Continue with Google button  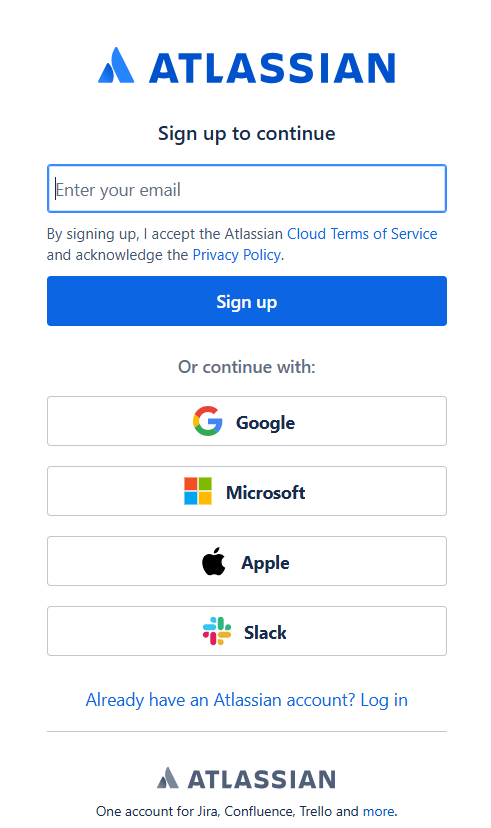247,421
